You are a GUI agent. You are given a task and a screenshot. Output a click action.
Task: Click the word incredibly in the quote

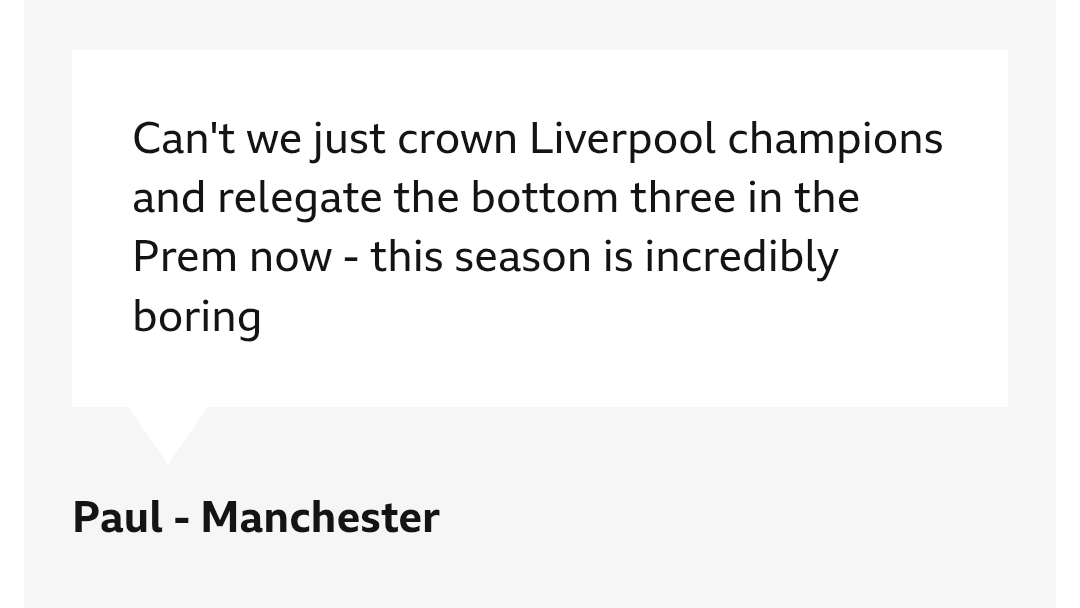(741, 258)
